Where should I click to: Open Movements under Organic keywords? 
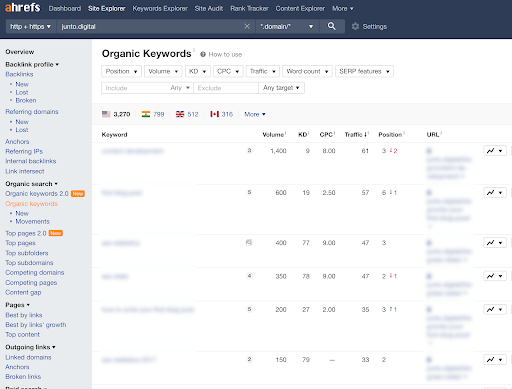pyautogui.click(x=32, y=221)
